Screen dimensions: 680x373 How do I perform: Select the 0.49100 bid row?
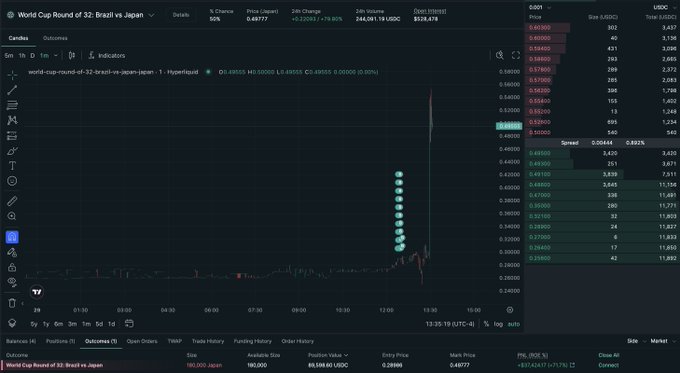602,174
